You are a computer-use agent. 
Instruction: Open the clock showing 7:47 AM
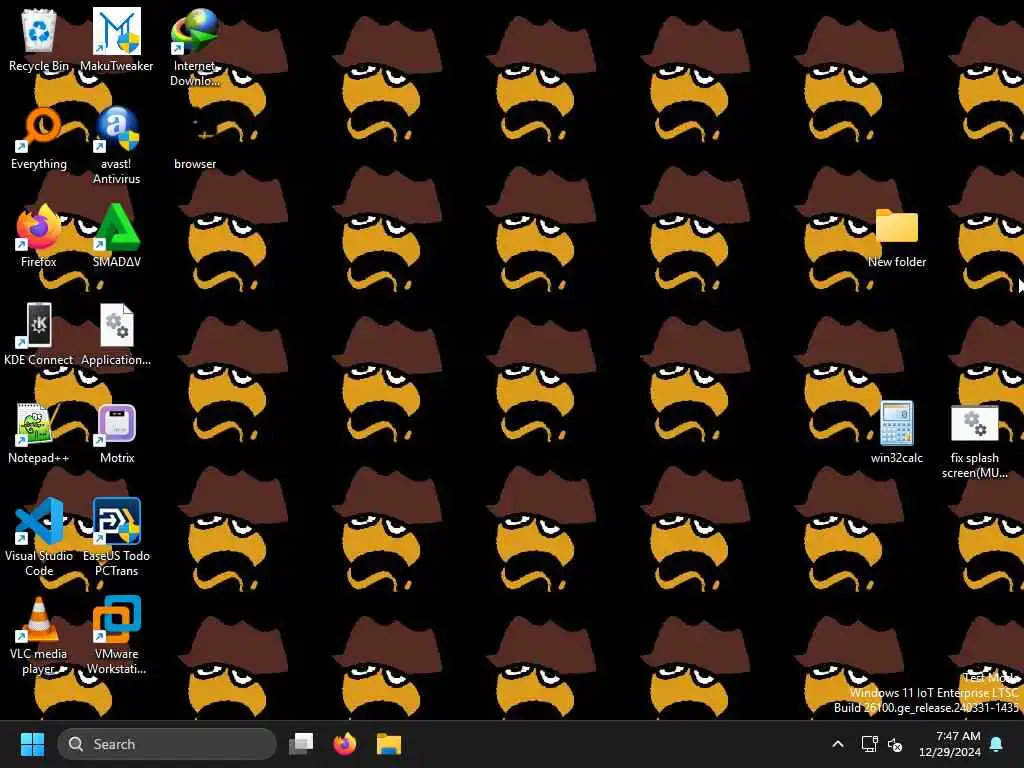click(950, 744)
